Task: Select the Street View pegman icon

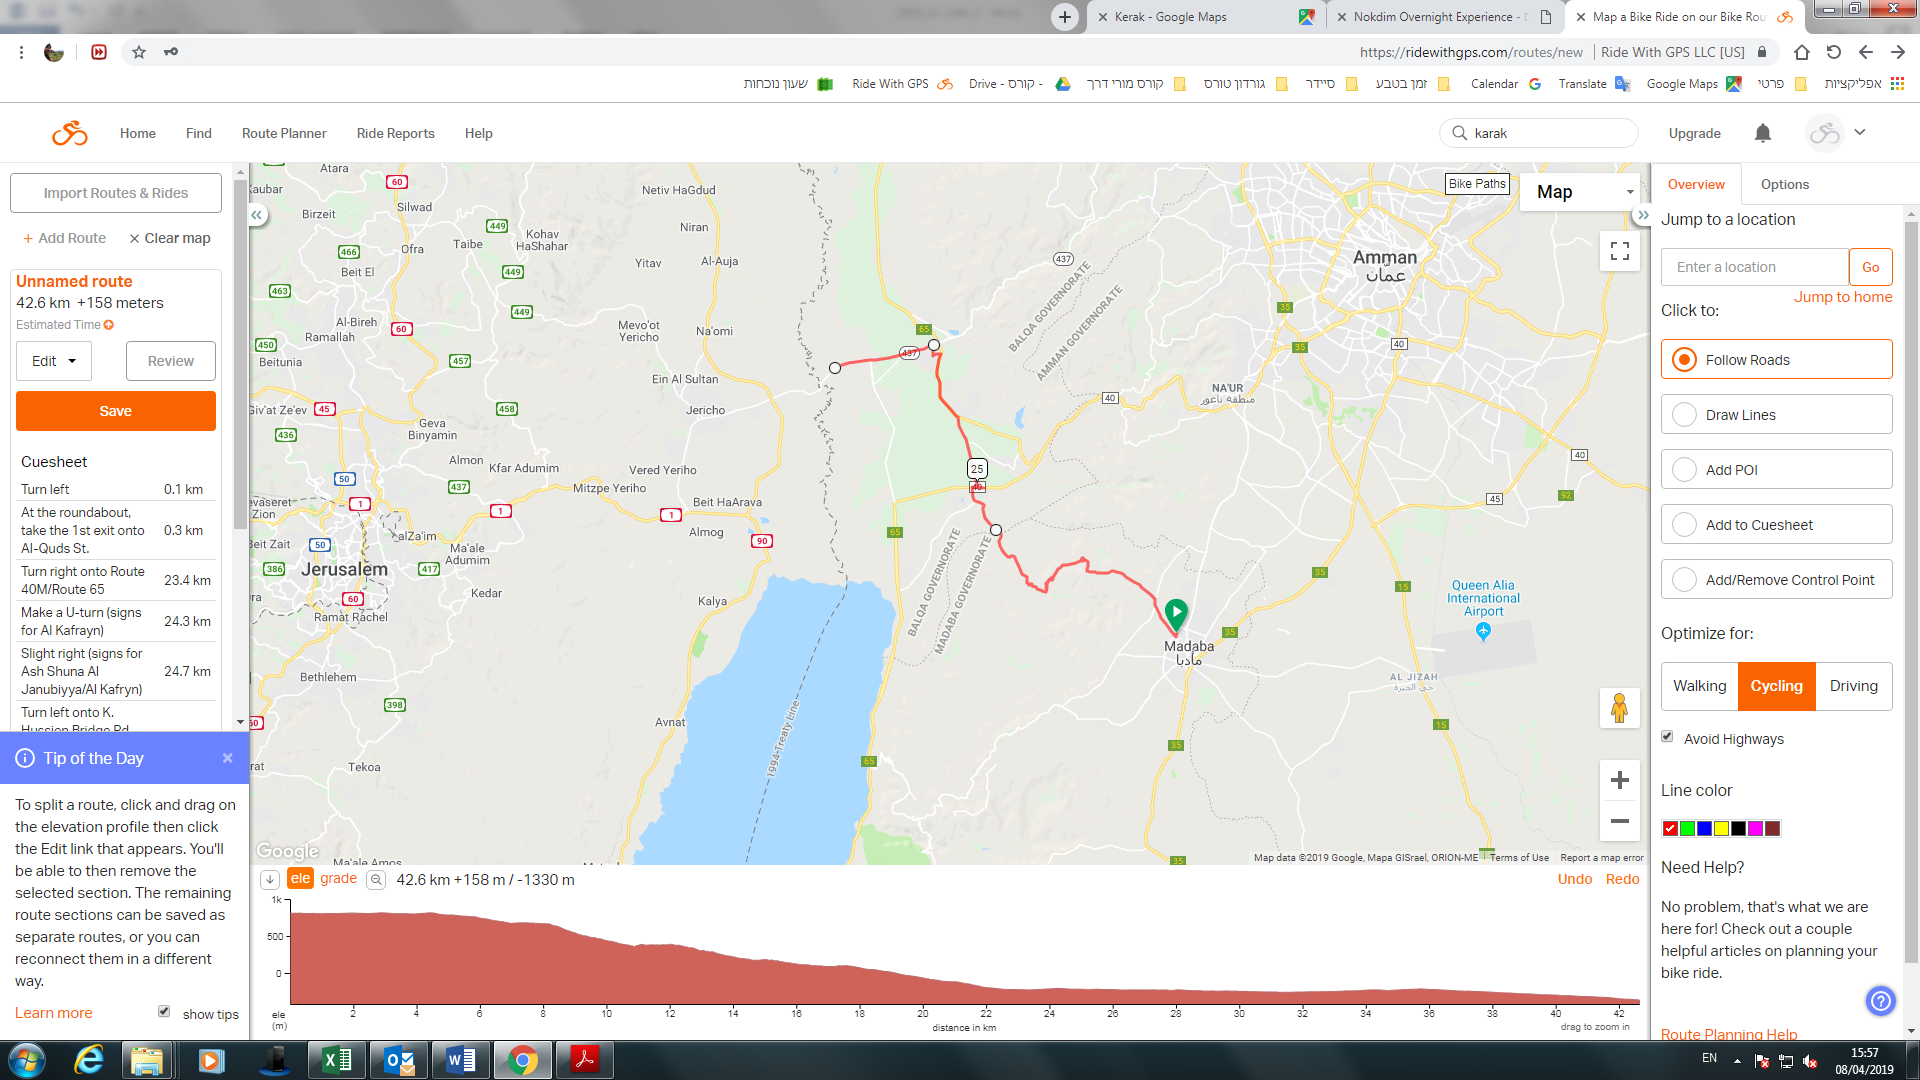Action: [x=1619, y=708]
